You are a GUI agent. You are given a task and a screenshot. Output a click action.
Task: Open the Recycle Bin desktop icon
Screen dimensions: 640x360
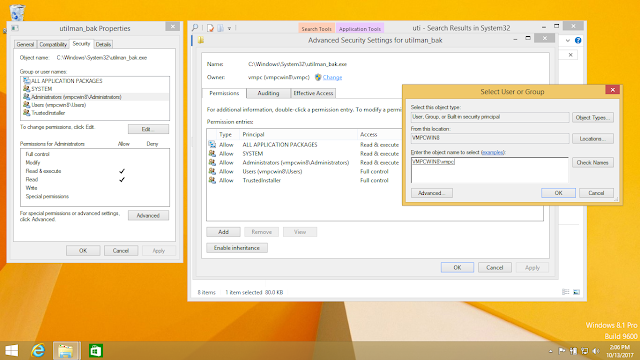[17, 12]
